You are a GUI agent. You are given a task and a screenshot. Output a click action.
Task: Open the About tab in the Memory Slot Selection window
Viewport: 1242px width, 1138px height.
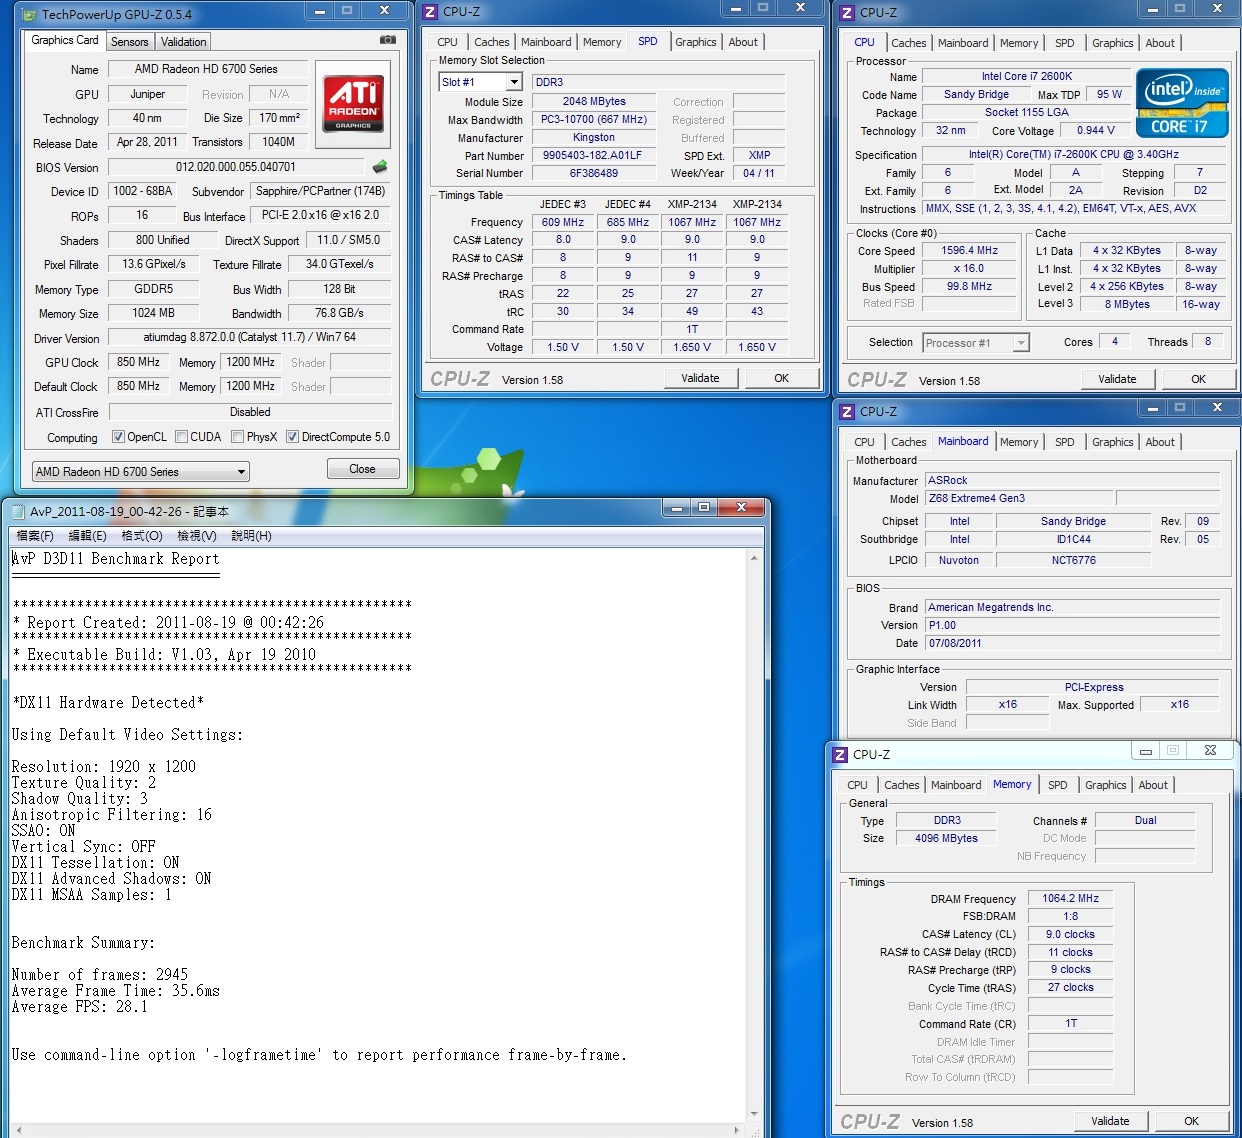743,42
